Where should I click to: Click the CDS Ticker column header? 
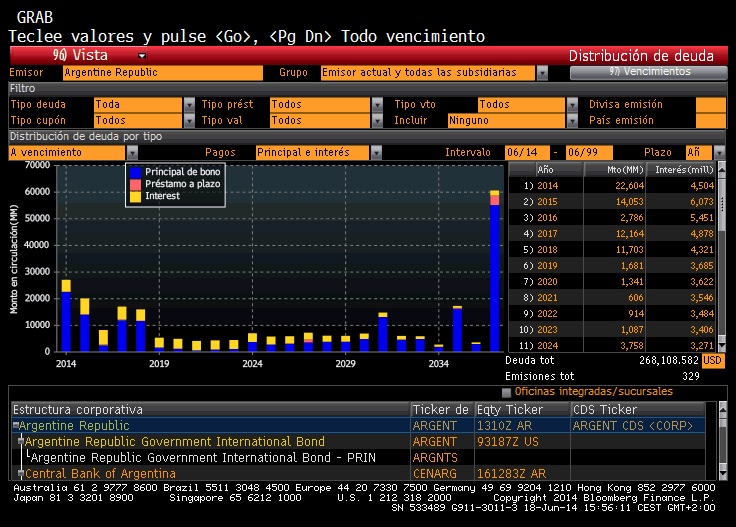click(638, 410)
